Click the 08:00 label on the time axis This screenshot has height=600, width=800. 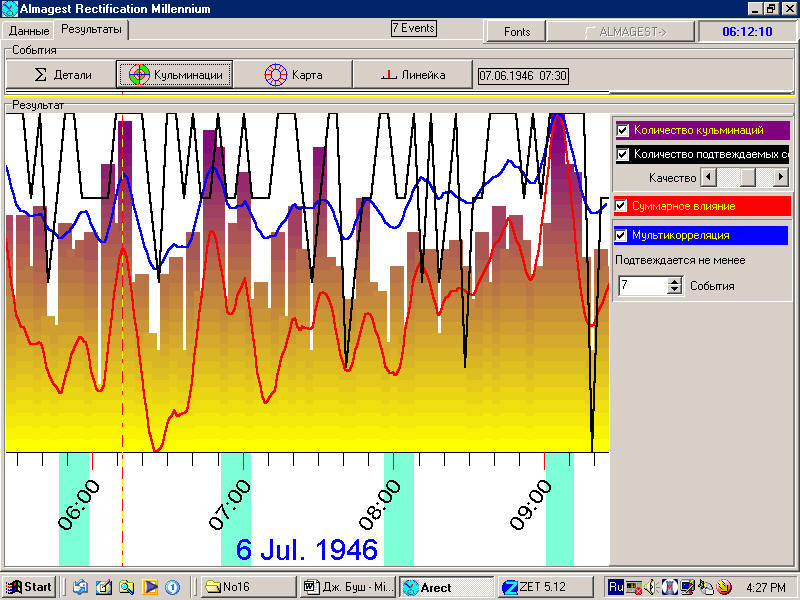pos(380,505)
